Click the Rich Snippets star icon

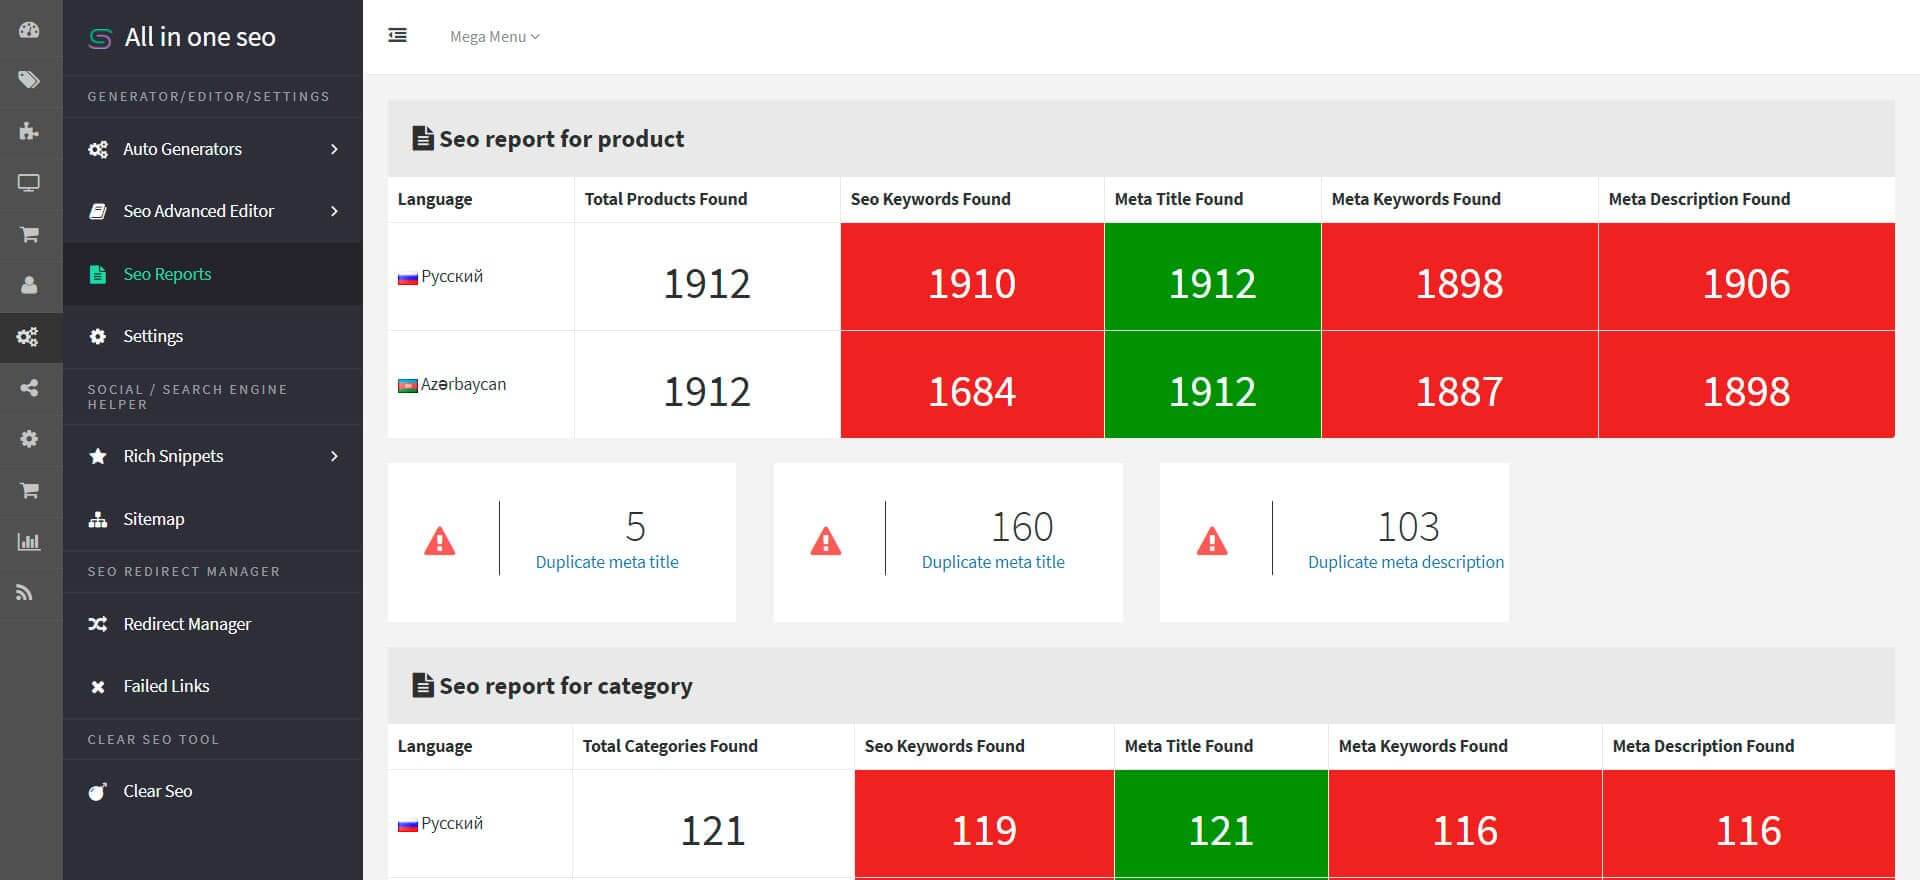click(98, 456)
